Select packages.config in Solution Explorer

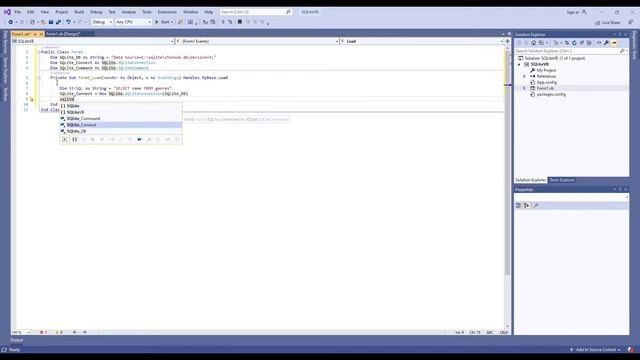(x=551, y=94)
